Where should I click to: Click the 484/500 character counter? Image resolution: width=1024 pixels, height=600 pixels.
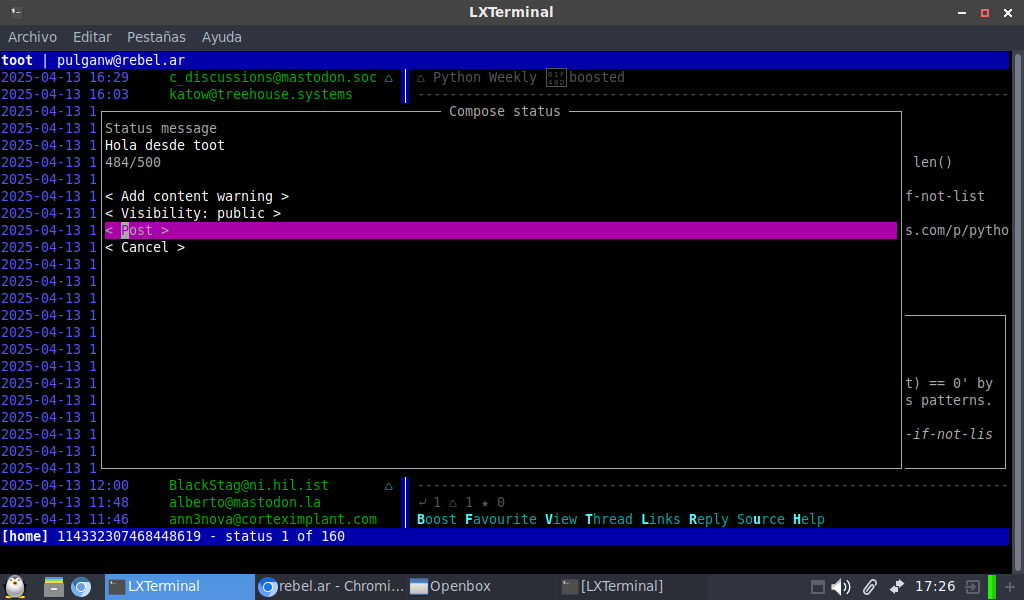point(133,163)
